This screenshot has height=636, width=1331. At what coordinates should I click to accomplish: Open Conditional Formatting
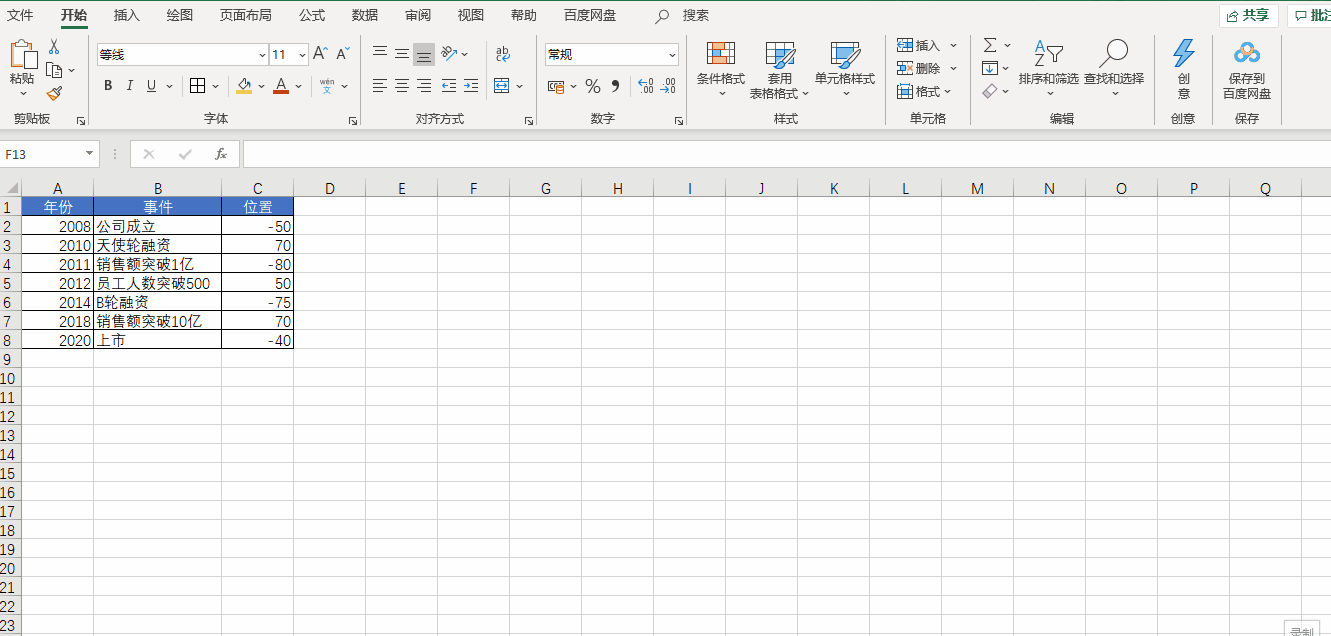pos(721,69)
